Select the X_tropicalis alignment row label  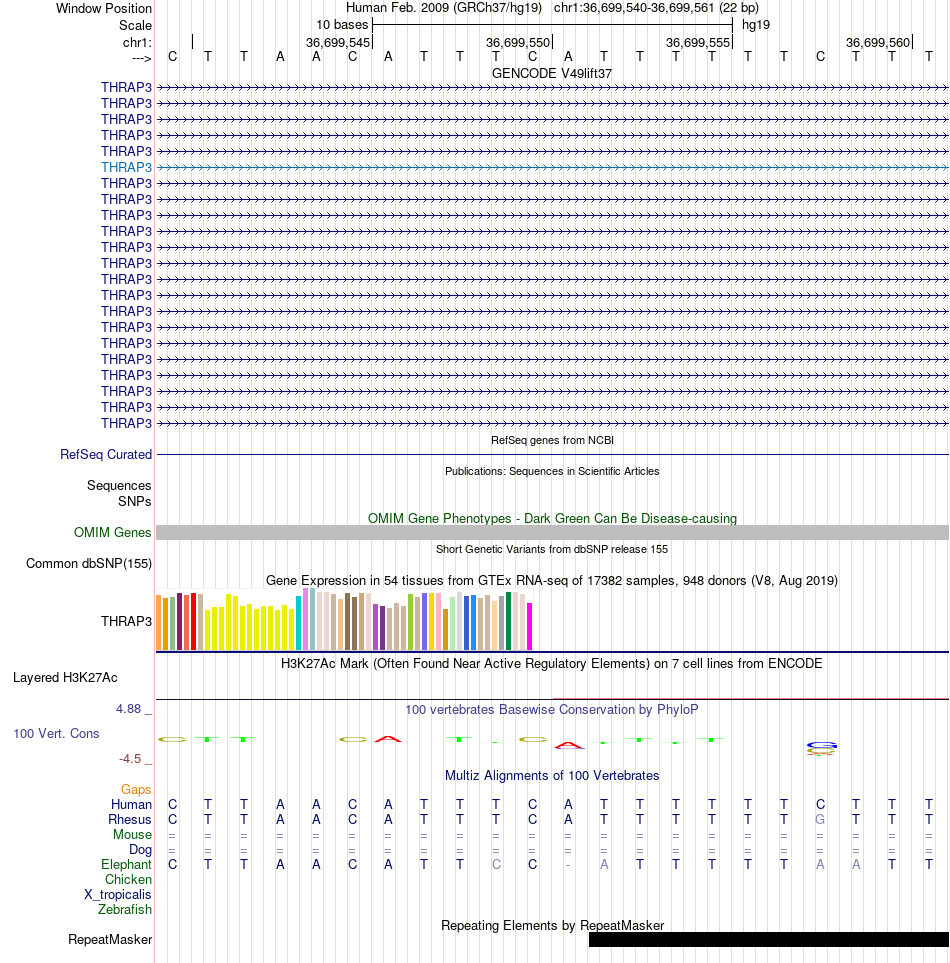[x=117, y=894]
